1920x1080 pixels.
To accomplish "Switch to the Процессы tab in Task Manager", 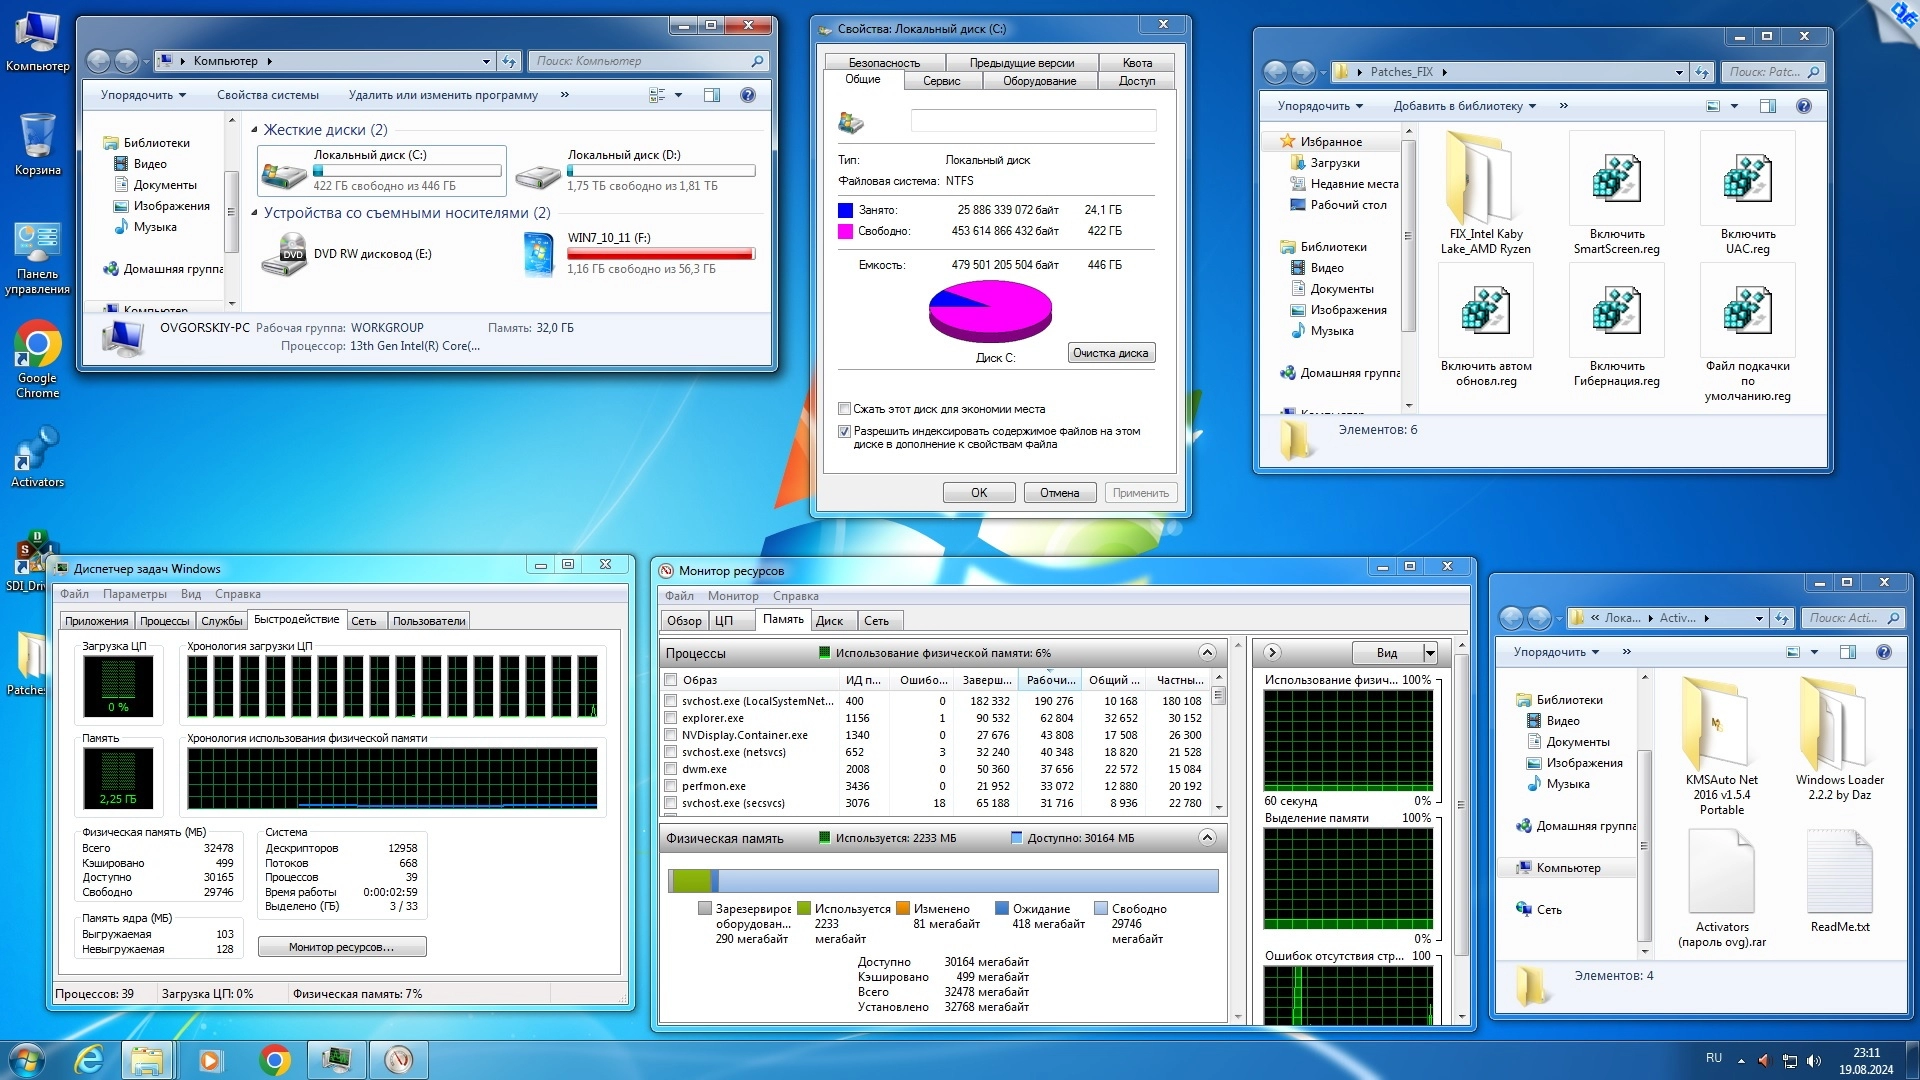I will pos(164,621).
